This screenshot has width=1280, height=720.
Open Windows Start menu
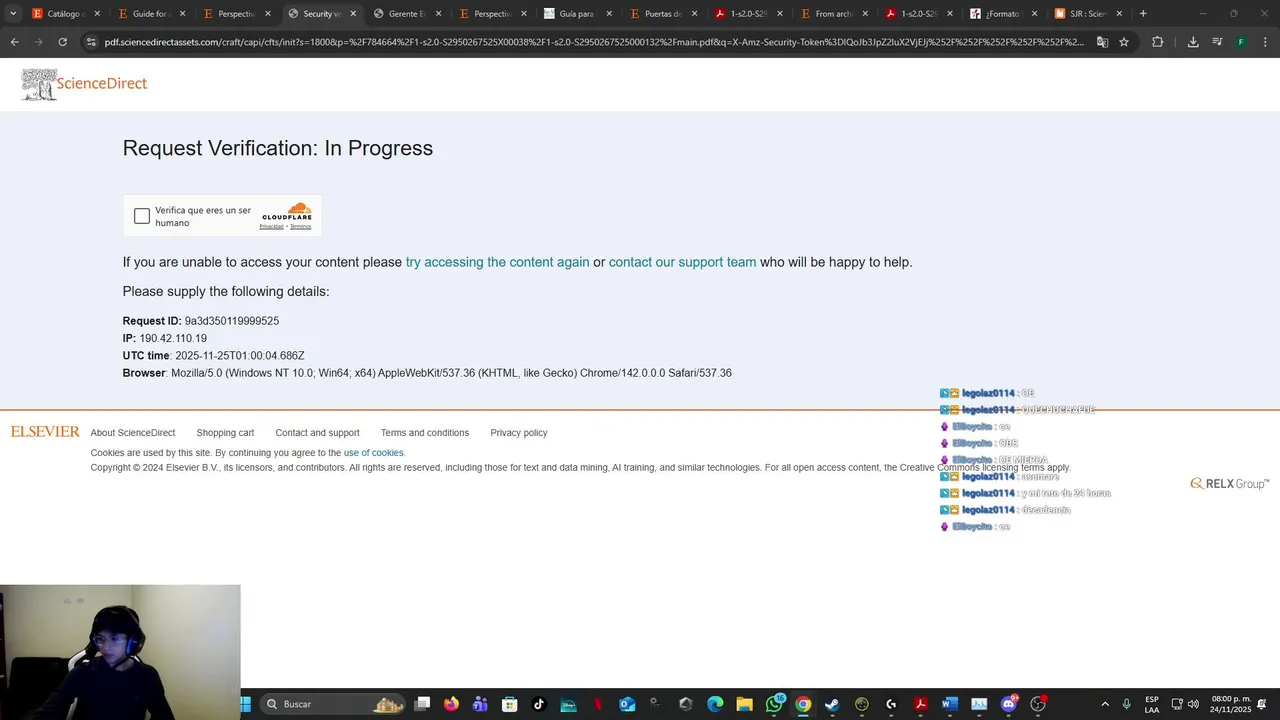tap(245, 704)
